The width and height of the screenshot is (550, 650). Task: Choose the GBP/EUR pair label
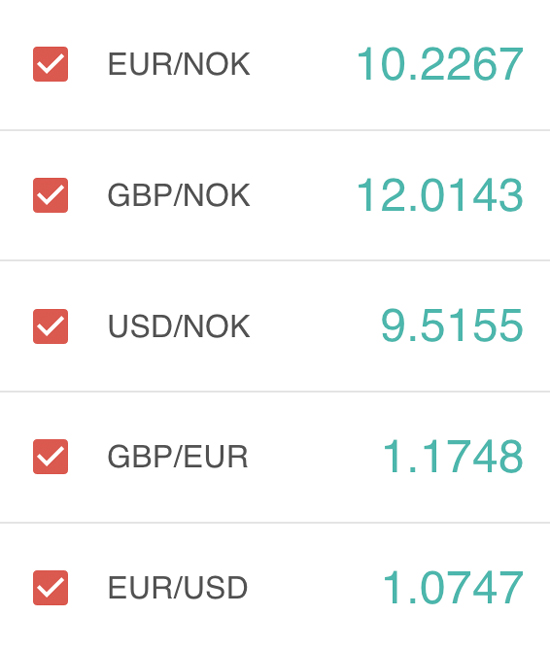tap(177, 456)
